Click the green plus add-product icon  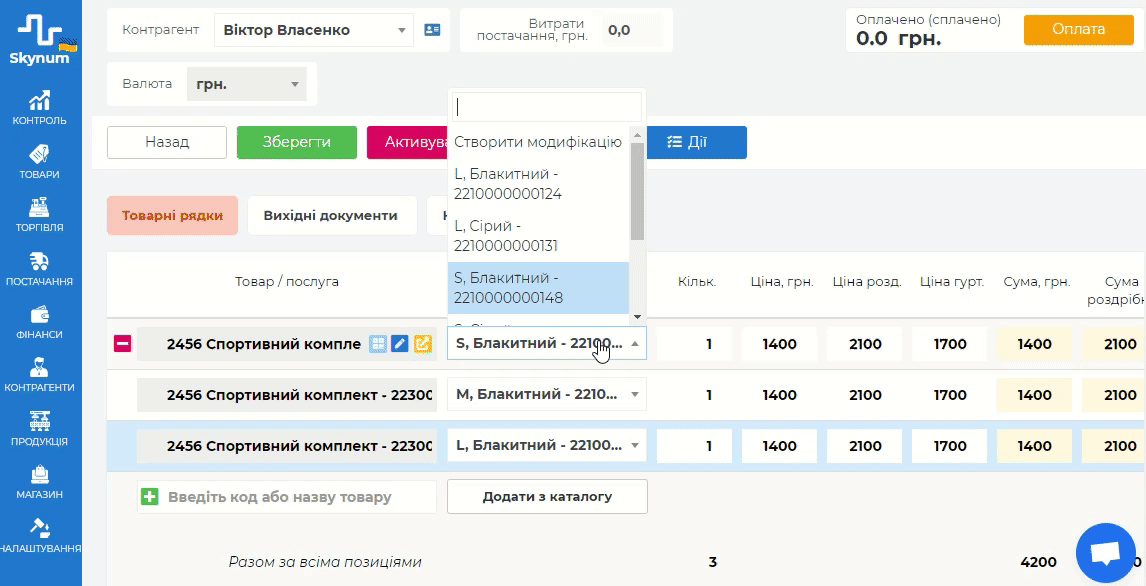coord(150,496)
